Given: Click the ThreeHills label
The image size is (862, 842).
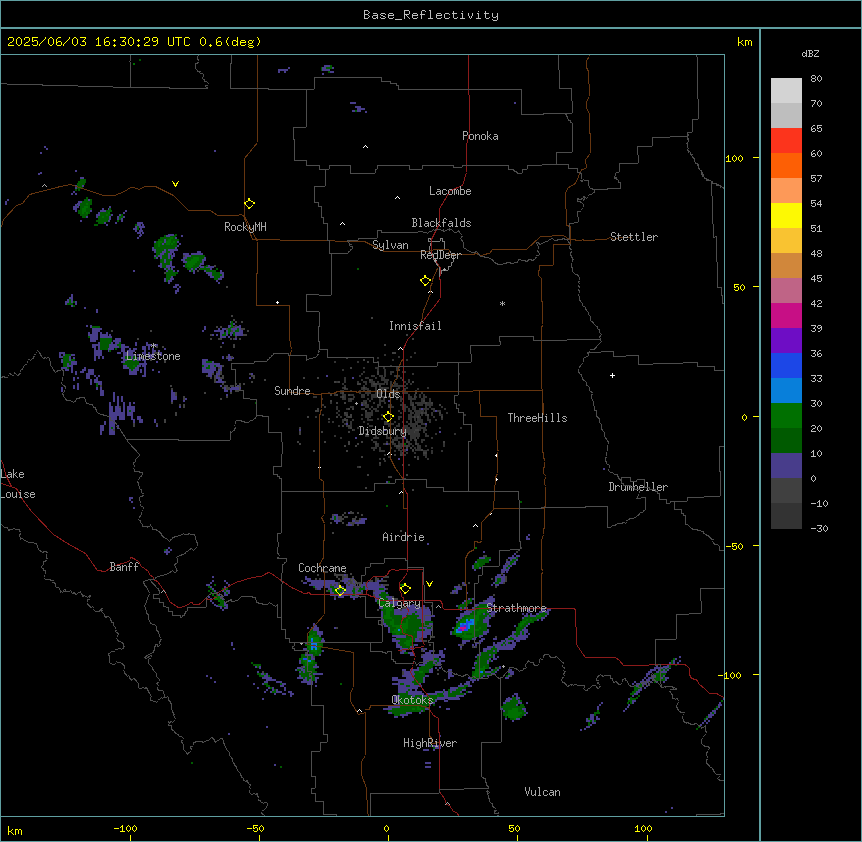Looking at the screenshot, I should (x=537, y=418).
